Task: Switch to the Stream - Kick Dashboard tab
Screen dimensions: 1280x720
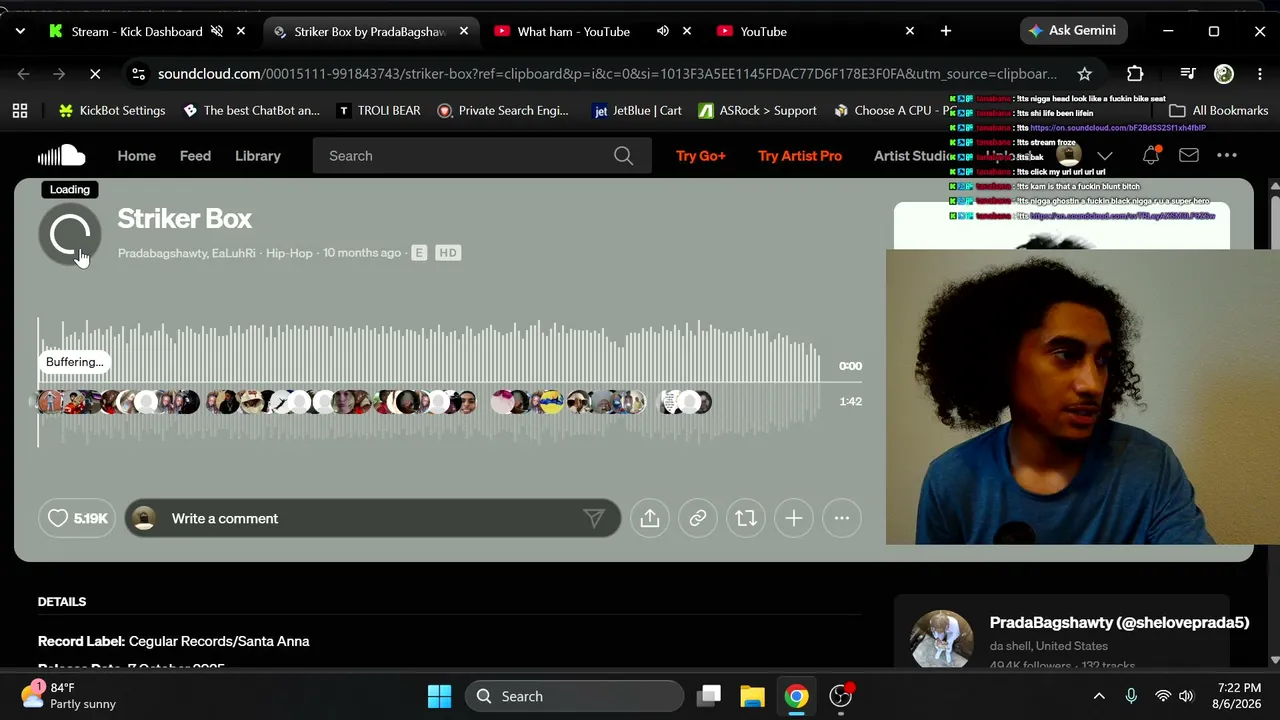Action: 137,32
